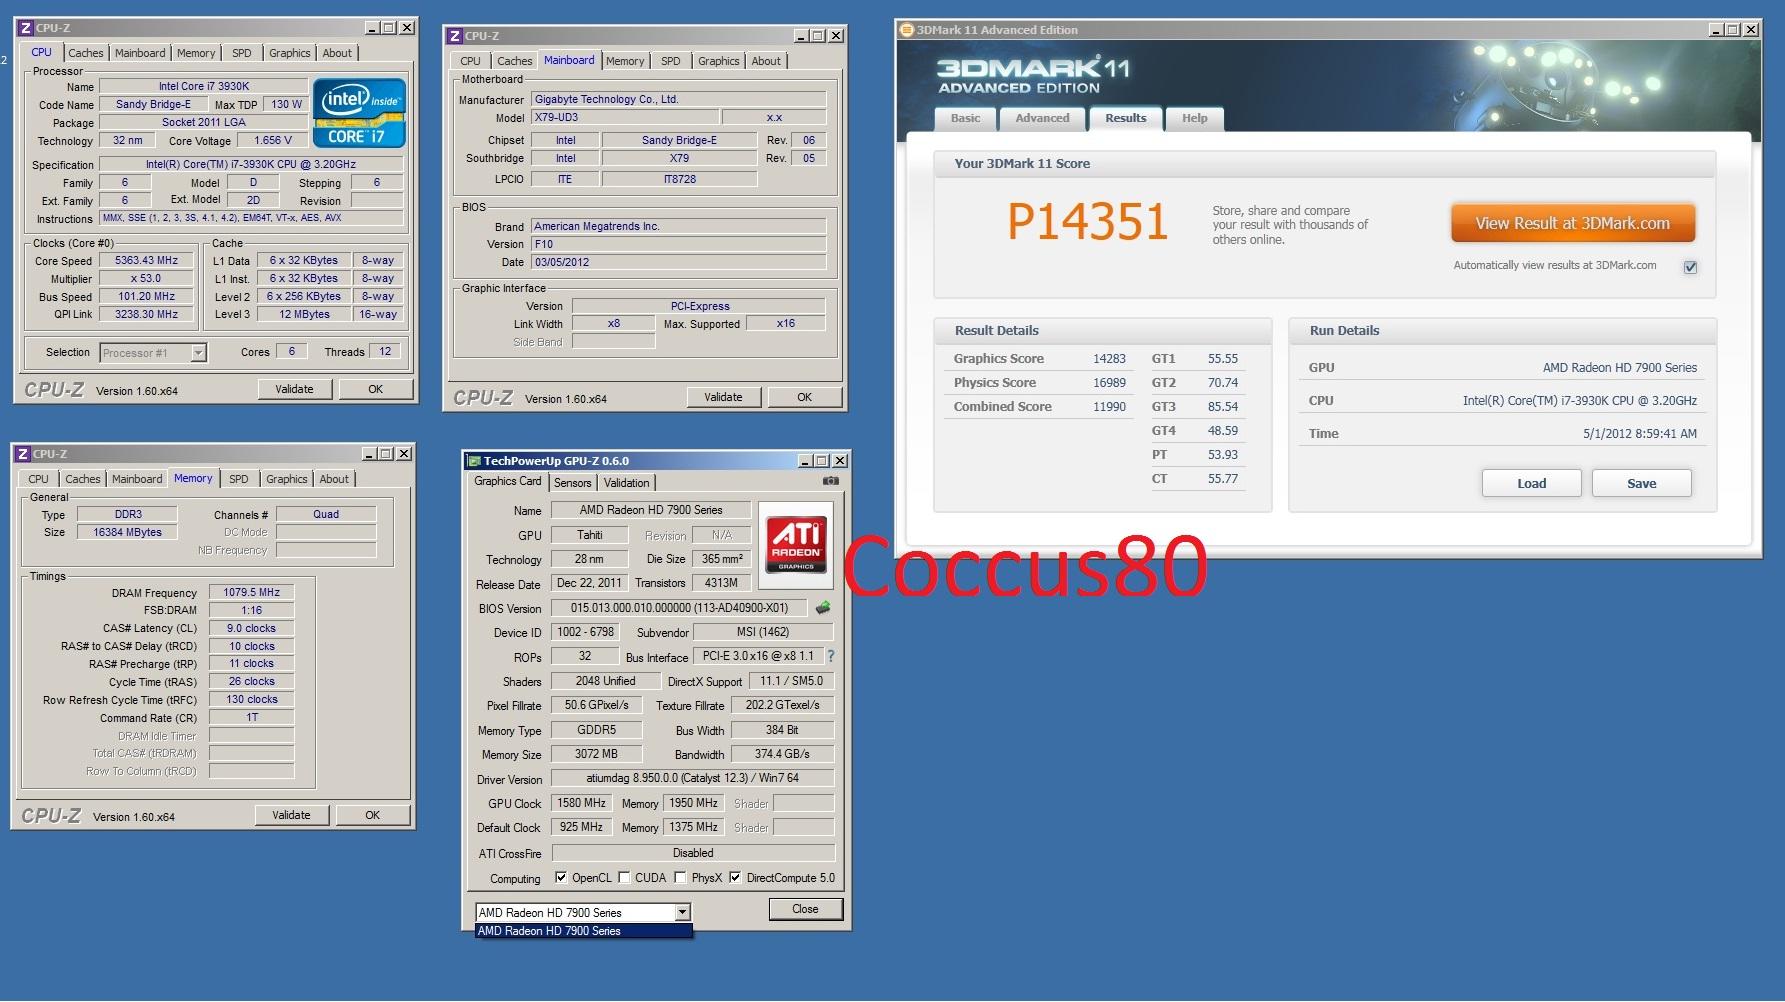Click the Intel Core i7 logo badge
Screen dimensions: 1785x1002
click(359, 113)
